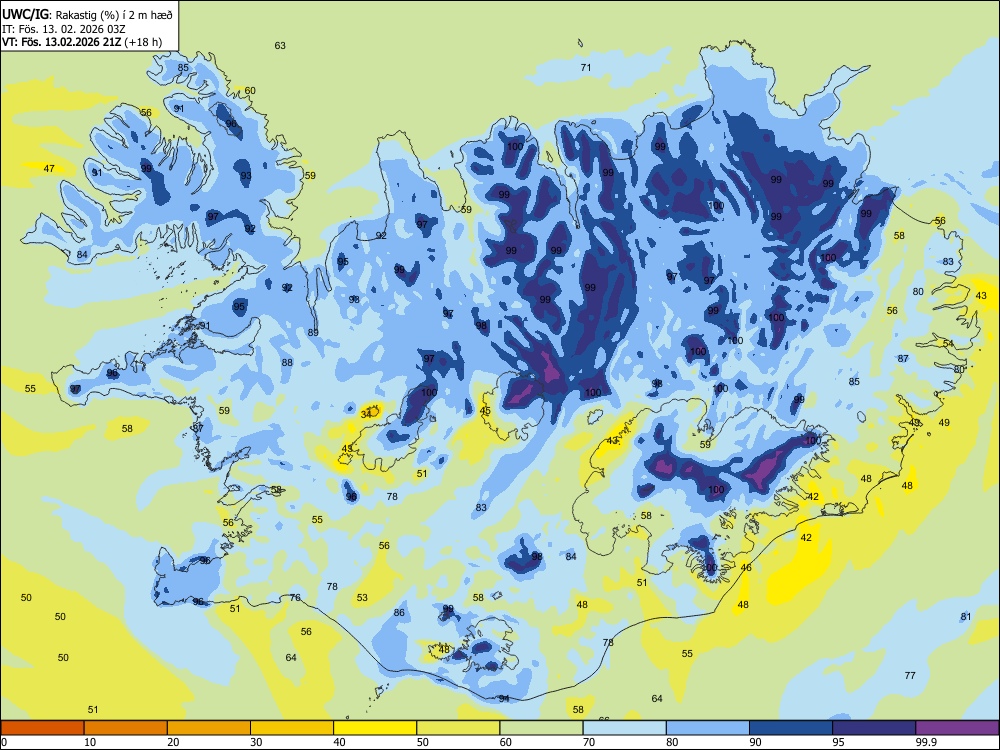Pick the light green 60–70 legend swatch
This screenshot has width=1000, height=750.
click(x=541, y=728)
